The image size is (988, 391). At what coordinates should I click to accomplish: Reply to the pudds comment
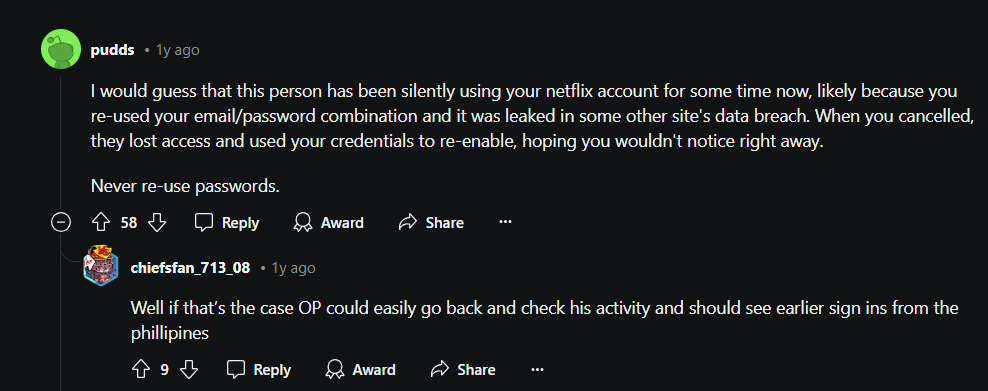coord(226,222)
